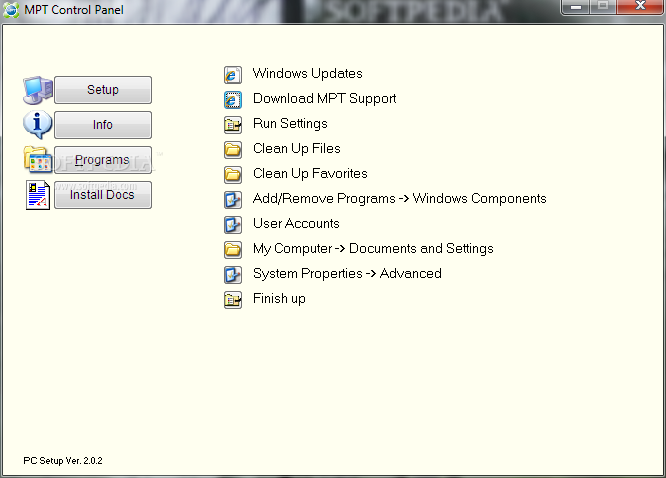Open Download MPT Support
The height and width of the screenshot is (478, 666).
click(x=325, y=99)
